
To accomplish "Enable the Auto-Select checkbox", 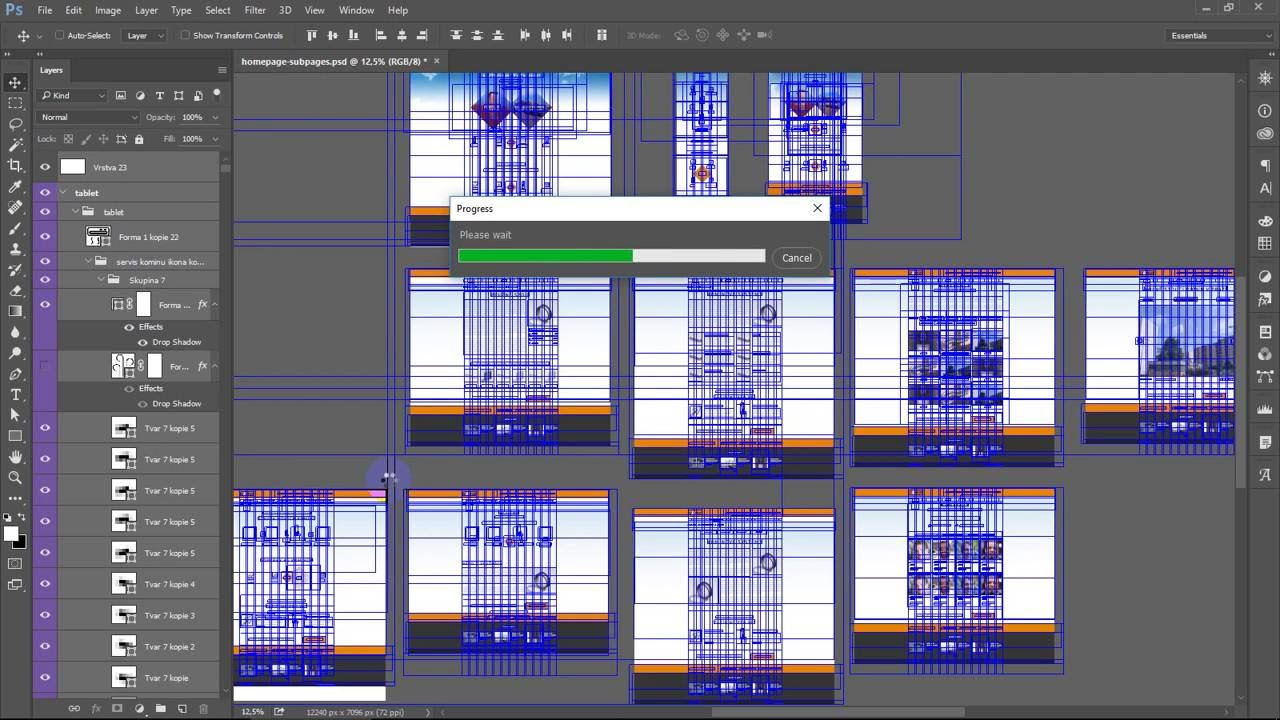I will [59, 35].
